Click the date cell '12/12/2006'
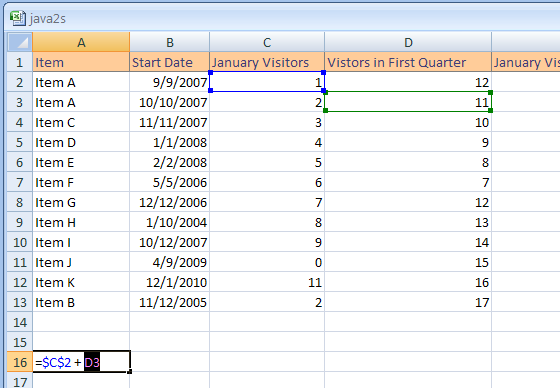 [x=170, y=203]
